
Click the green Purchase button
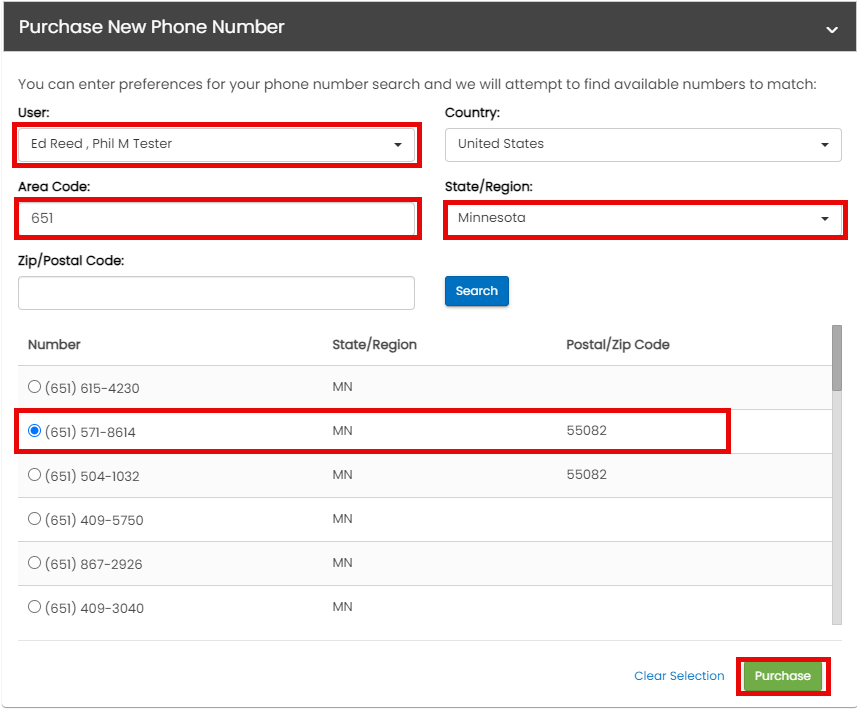click(x=783, y=676)
